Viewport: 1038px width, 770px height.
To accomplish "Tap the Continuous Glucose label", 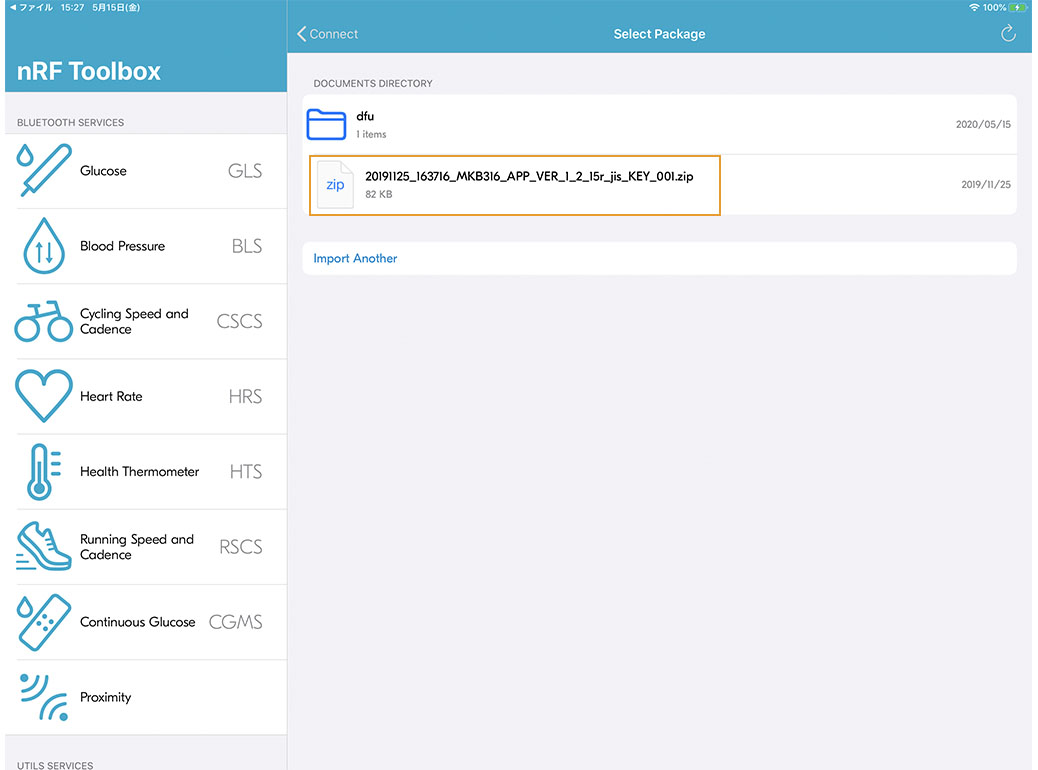I will click(x=138, y=622).
